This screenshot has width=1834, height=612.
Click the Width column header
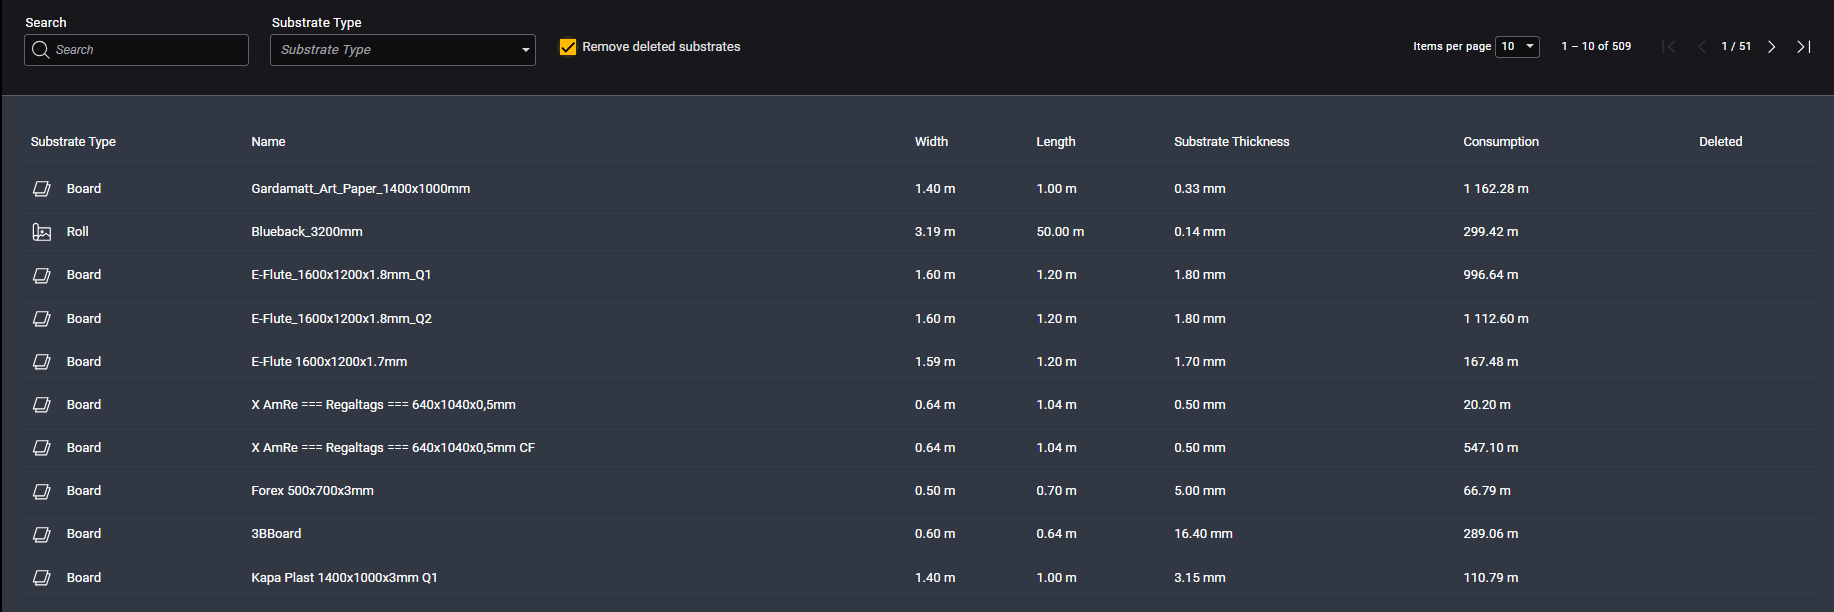930,142
